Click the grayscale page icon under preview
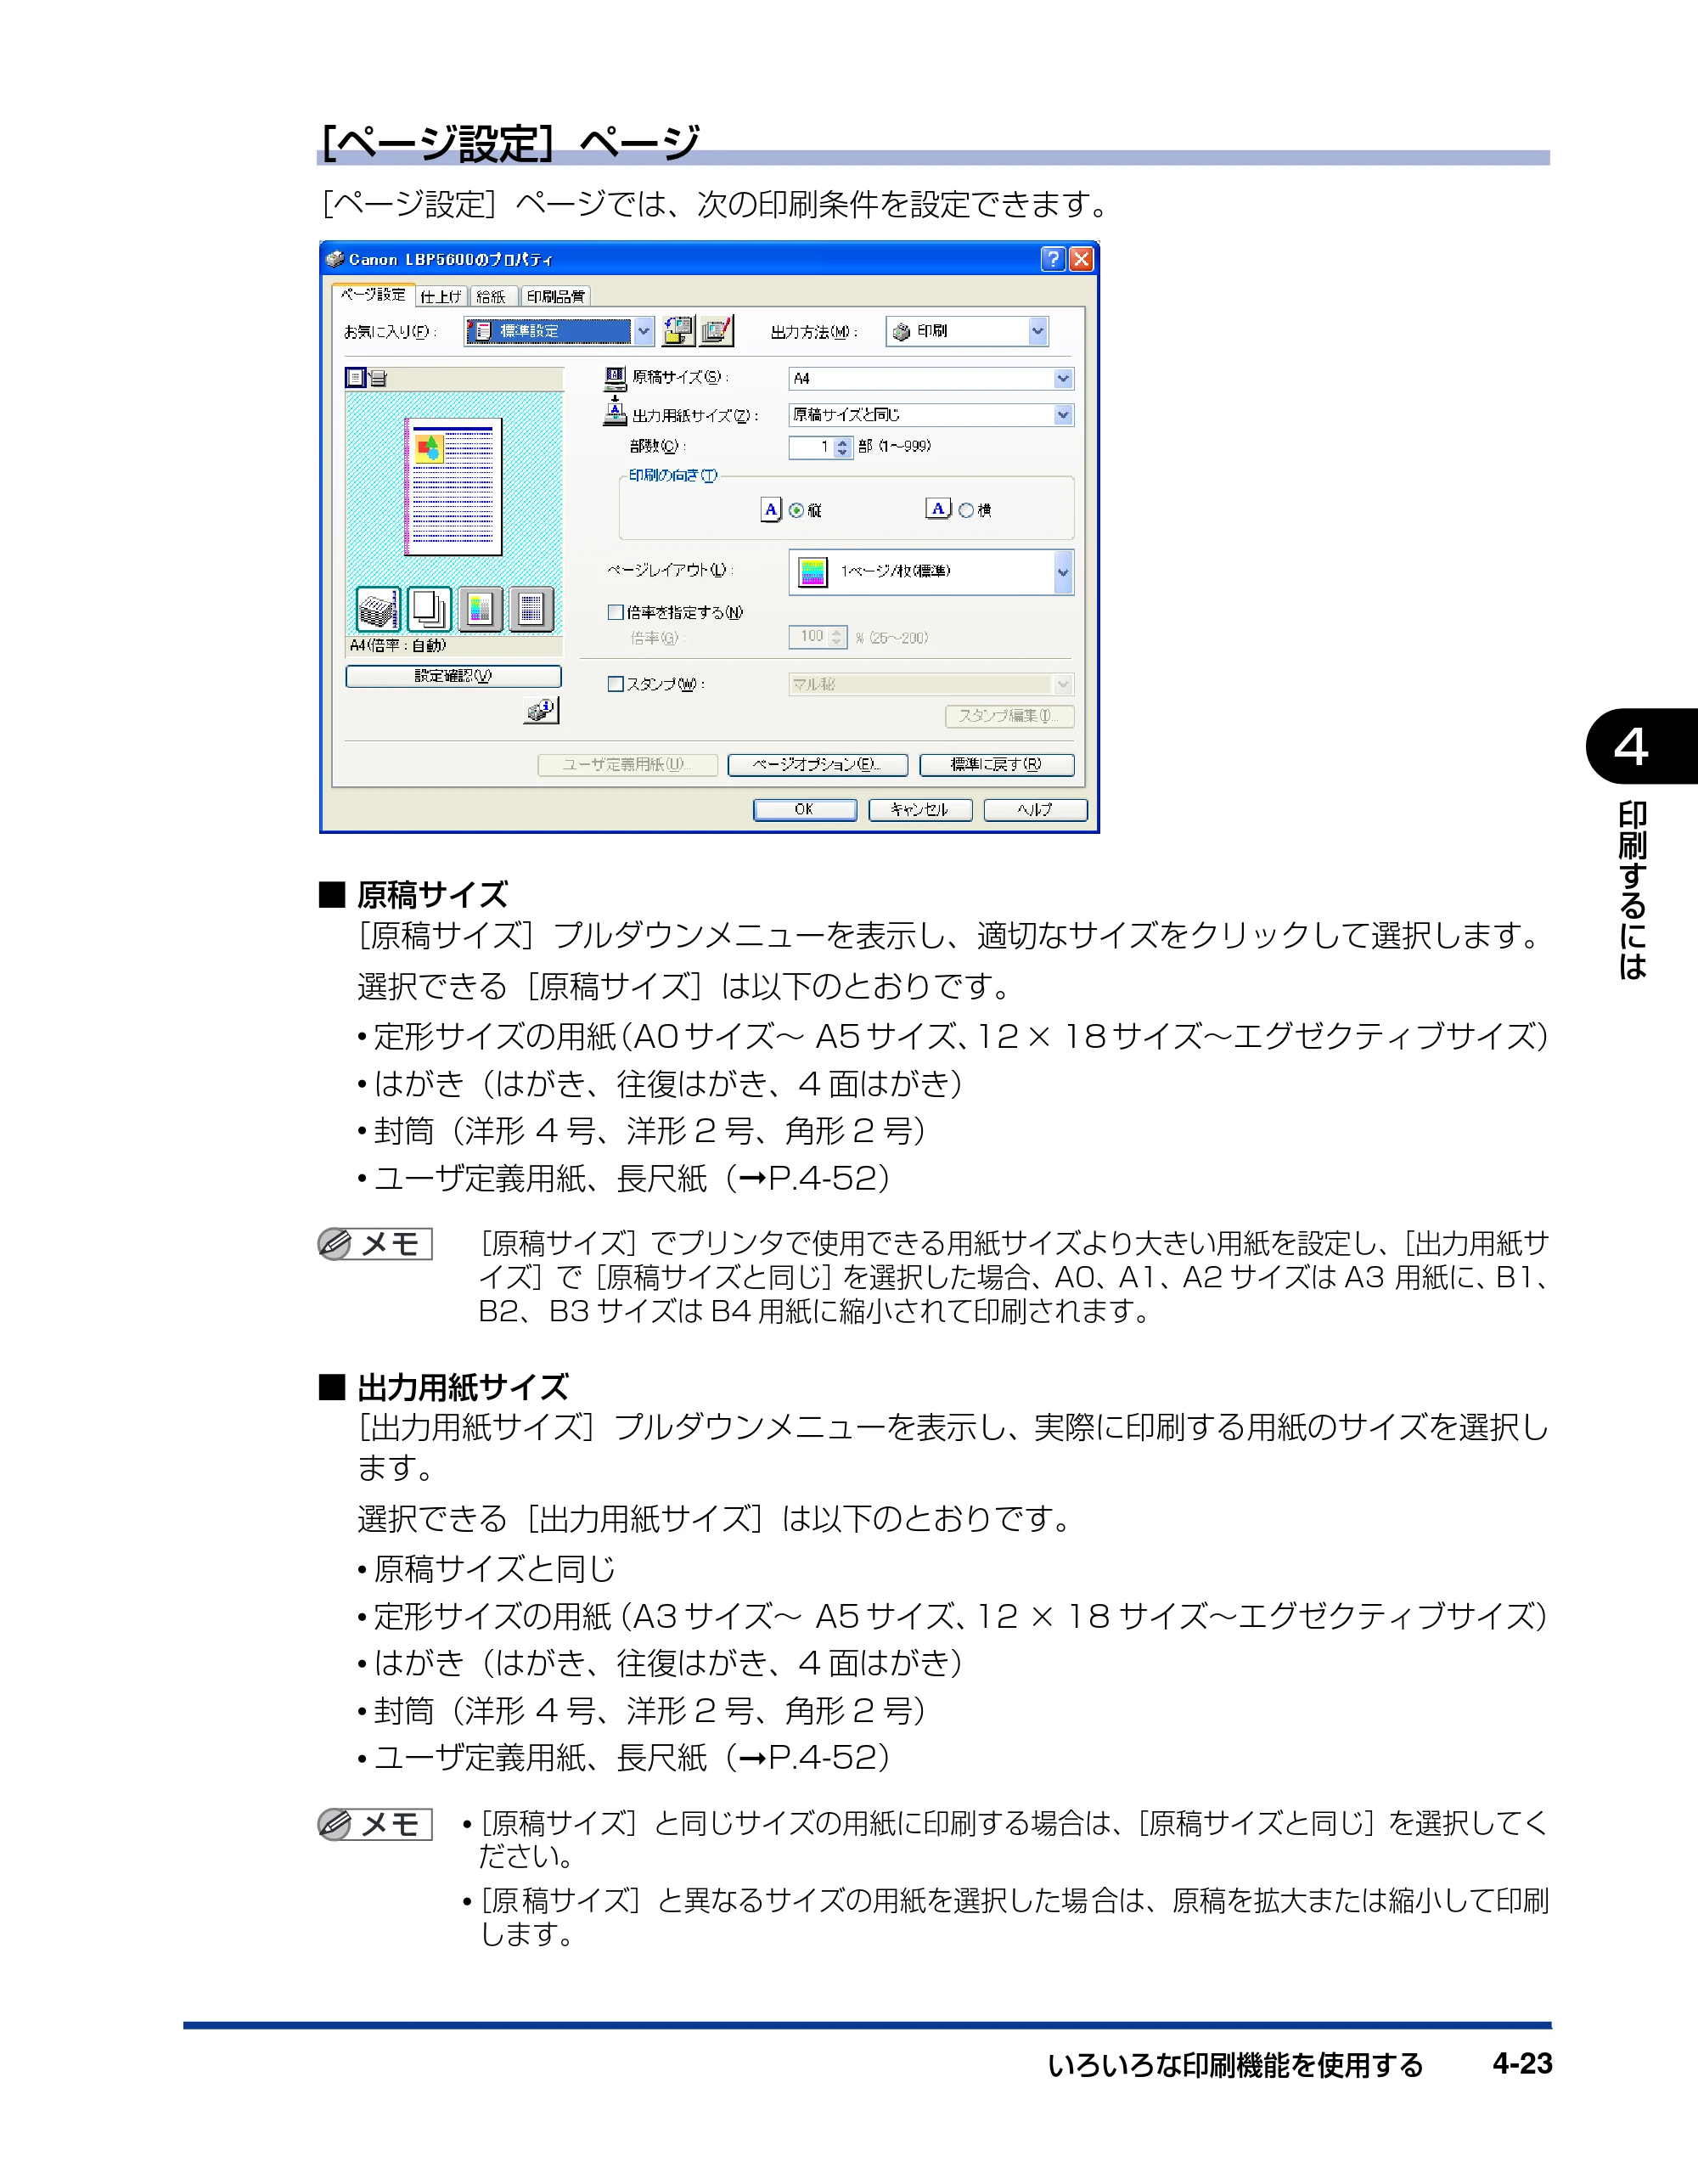This screenshot has width=1698, height=2184. point(532,609)
